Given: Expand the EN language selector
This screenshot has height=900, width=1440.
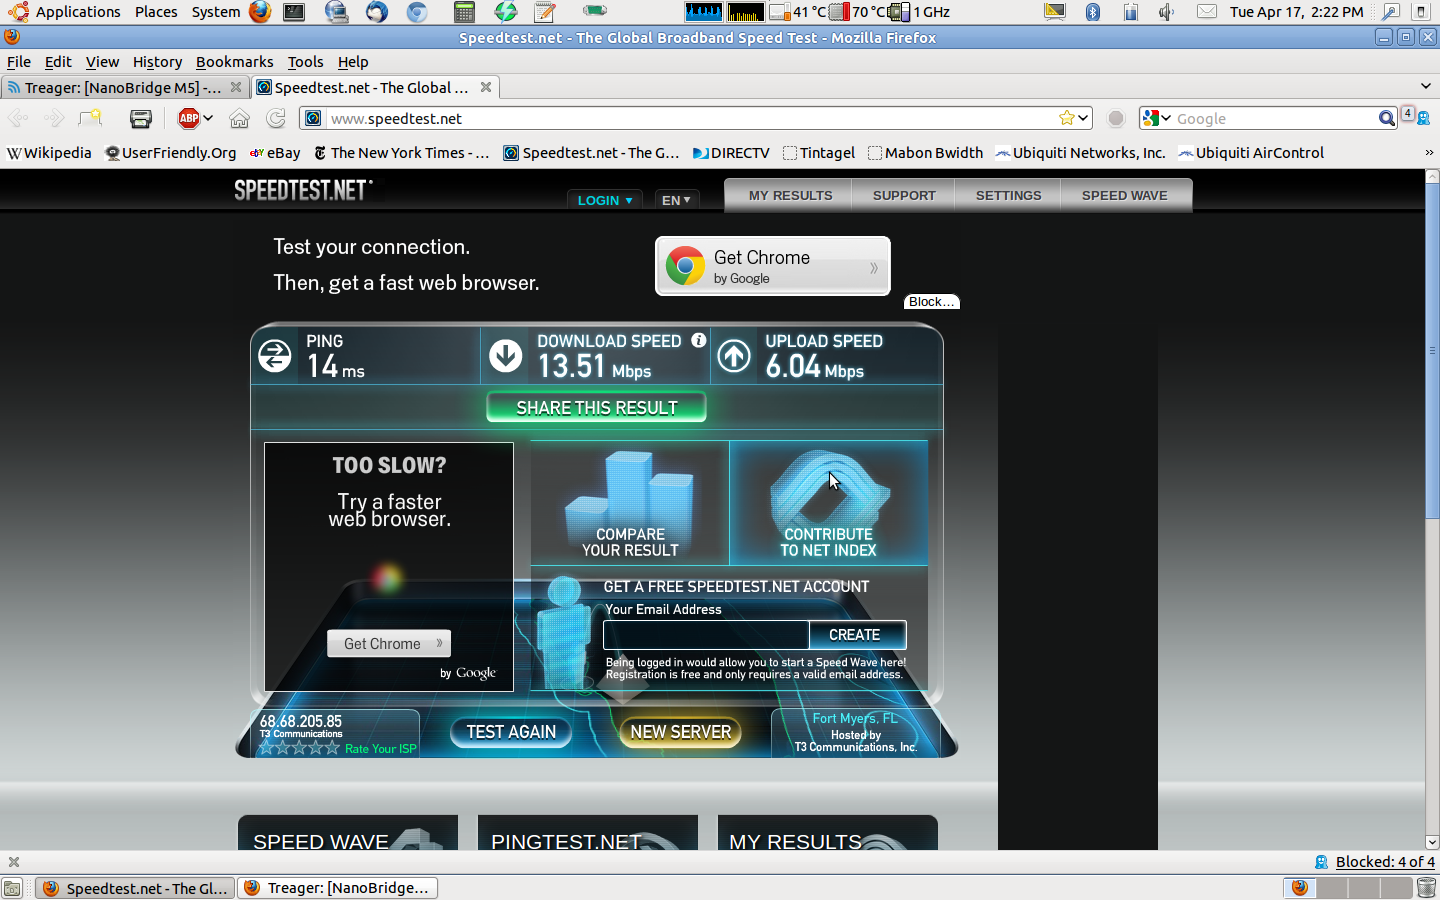Looking at the screenshot, I should pos(676,200).
